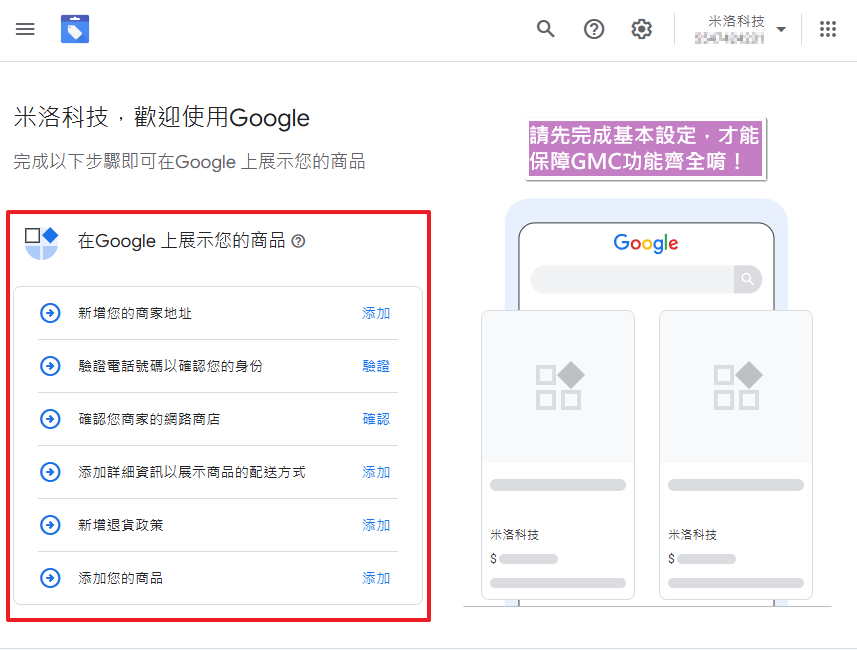The image size is (857, 650).
Task: Click the search bar in Google preview
Action: [x=632, y=279]
